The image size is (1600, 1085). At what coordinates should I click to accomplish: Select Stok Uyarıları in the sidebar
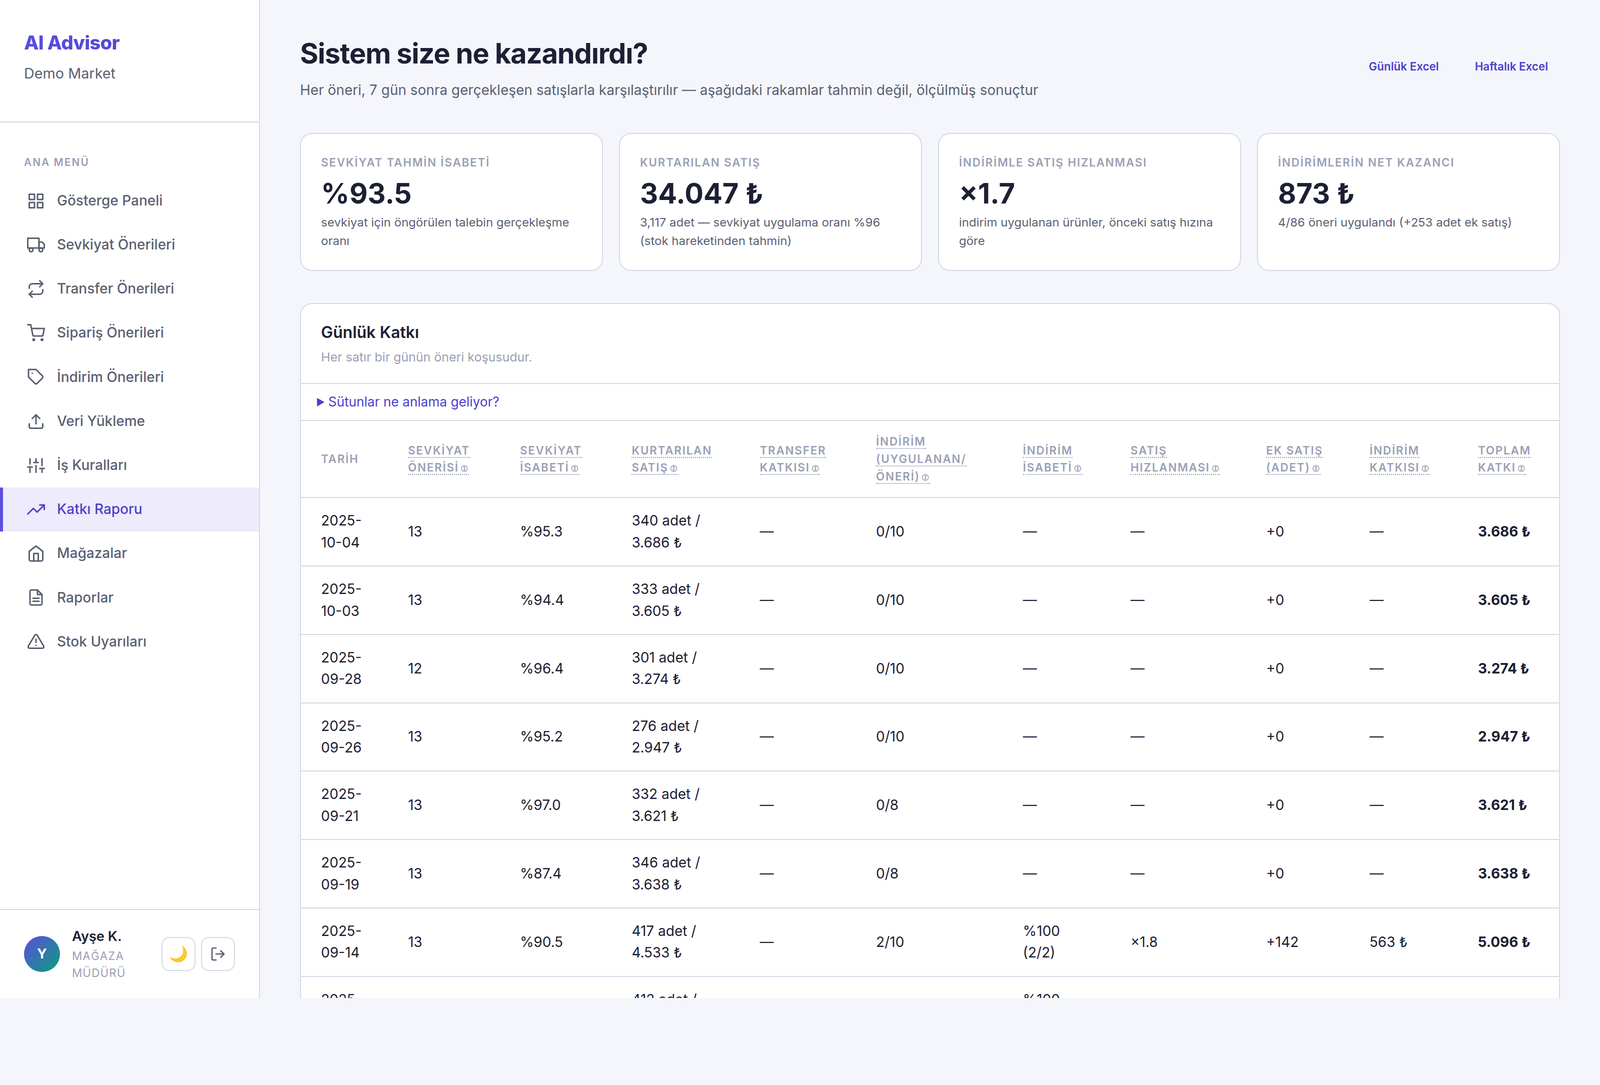tap(130, 642)
